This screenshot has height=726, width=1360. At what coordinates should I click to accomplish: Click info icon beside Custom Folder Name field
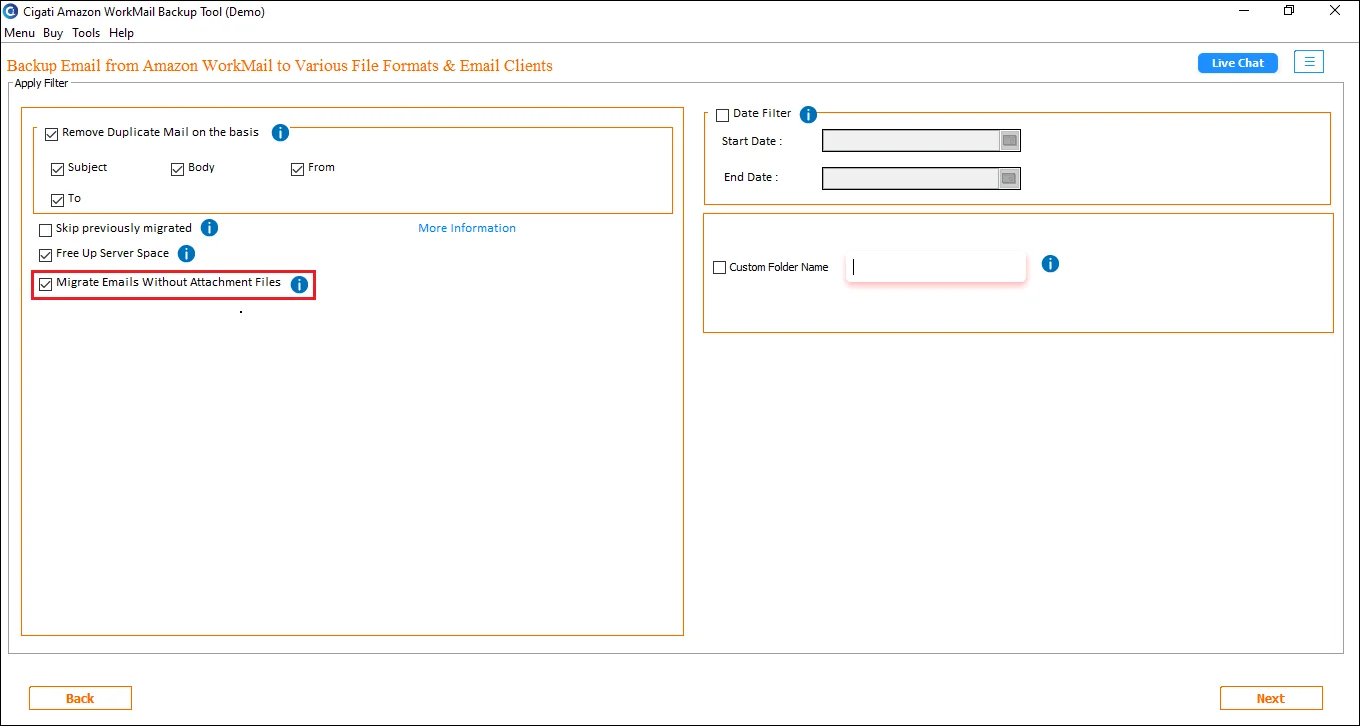(x=1050, y=264)
